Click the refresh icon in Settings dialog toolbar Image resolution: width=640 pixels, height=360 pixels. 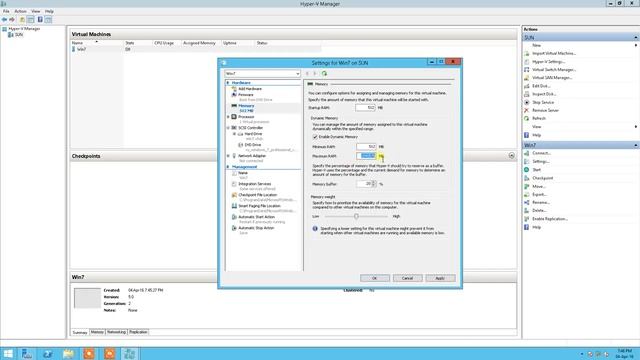pyautogui.click(x=324, y=73)
